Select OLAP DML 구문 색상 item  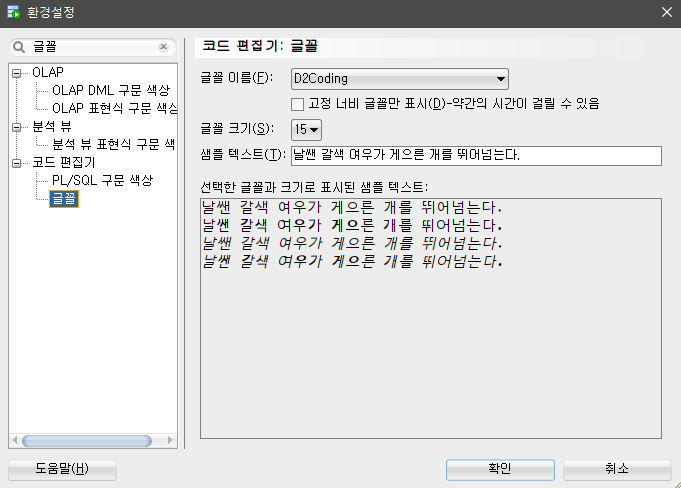[111, 90]
